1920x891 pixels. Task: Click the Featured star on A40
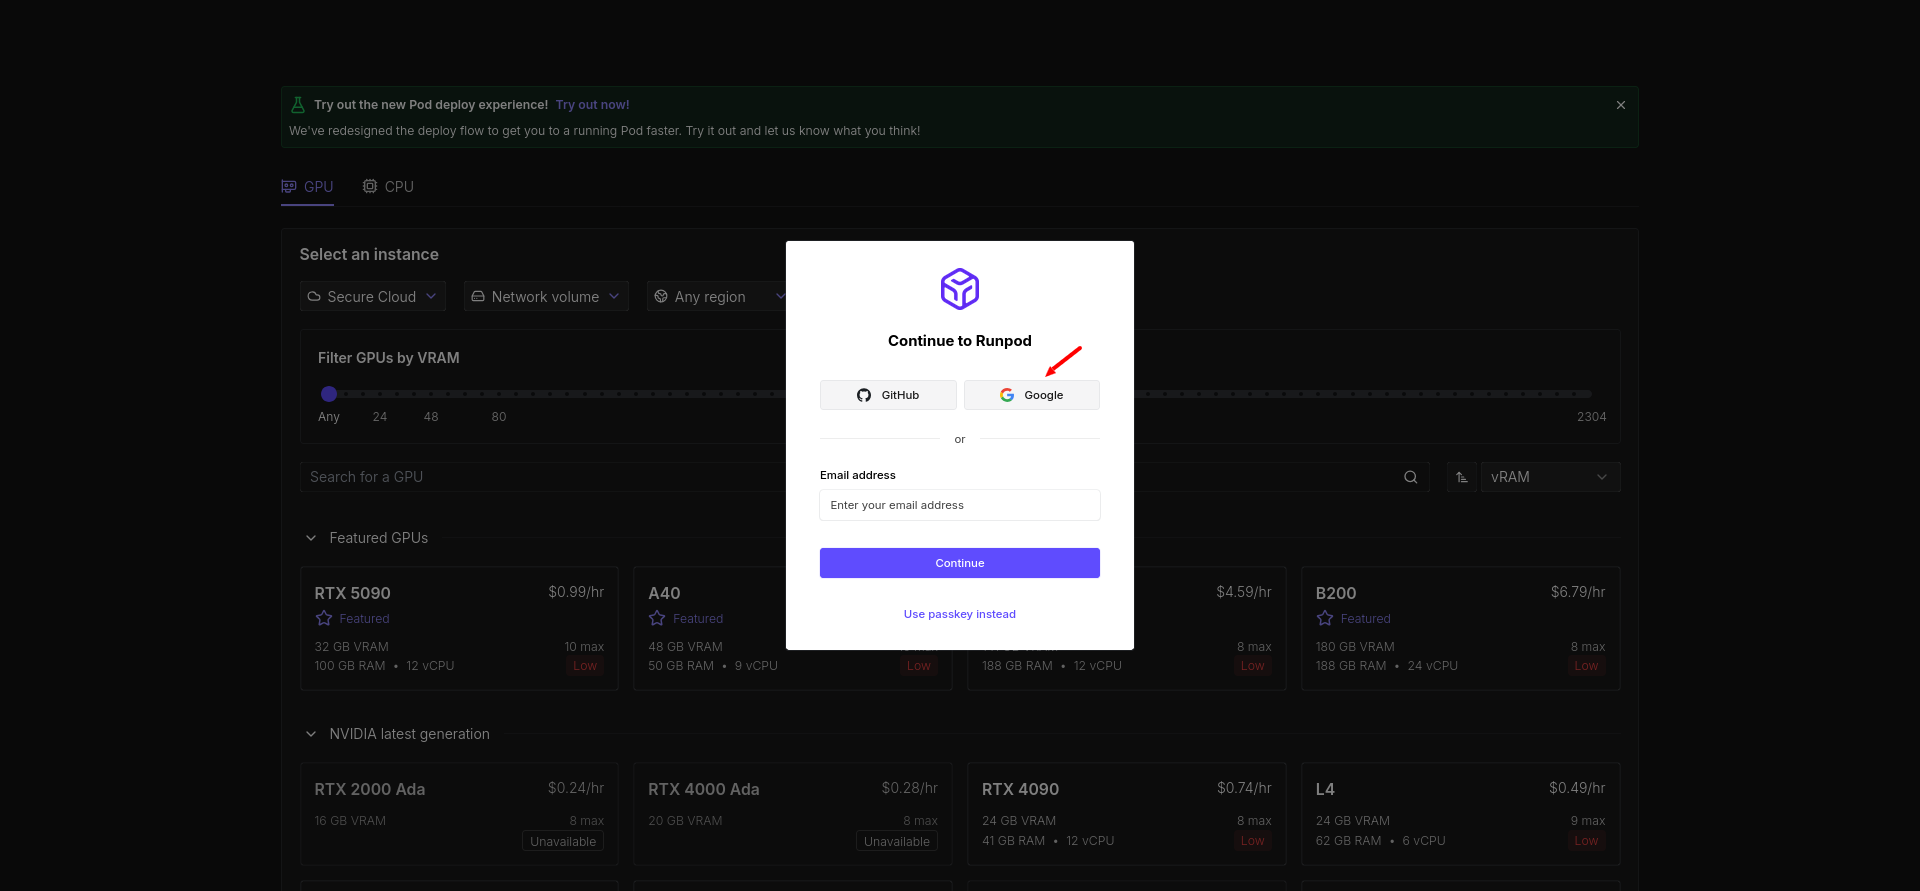point(657,619)
